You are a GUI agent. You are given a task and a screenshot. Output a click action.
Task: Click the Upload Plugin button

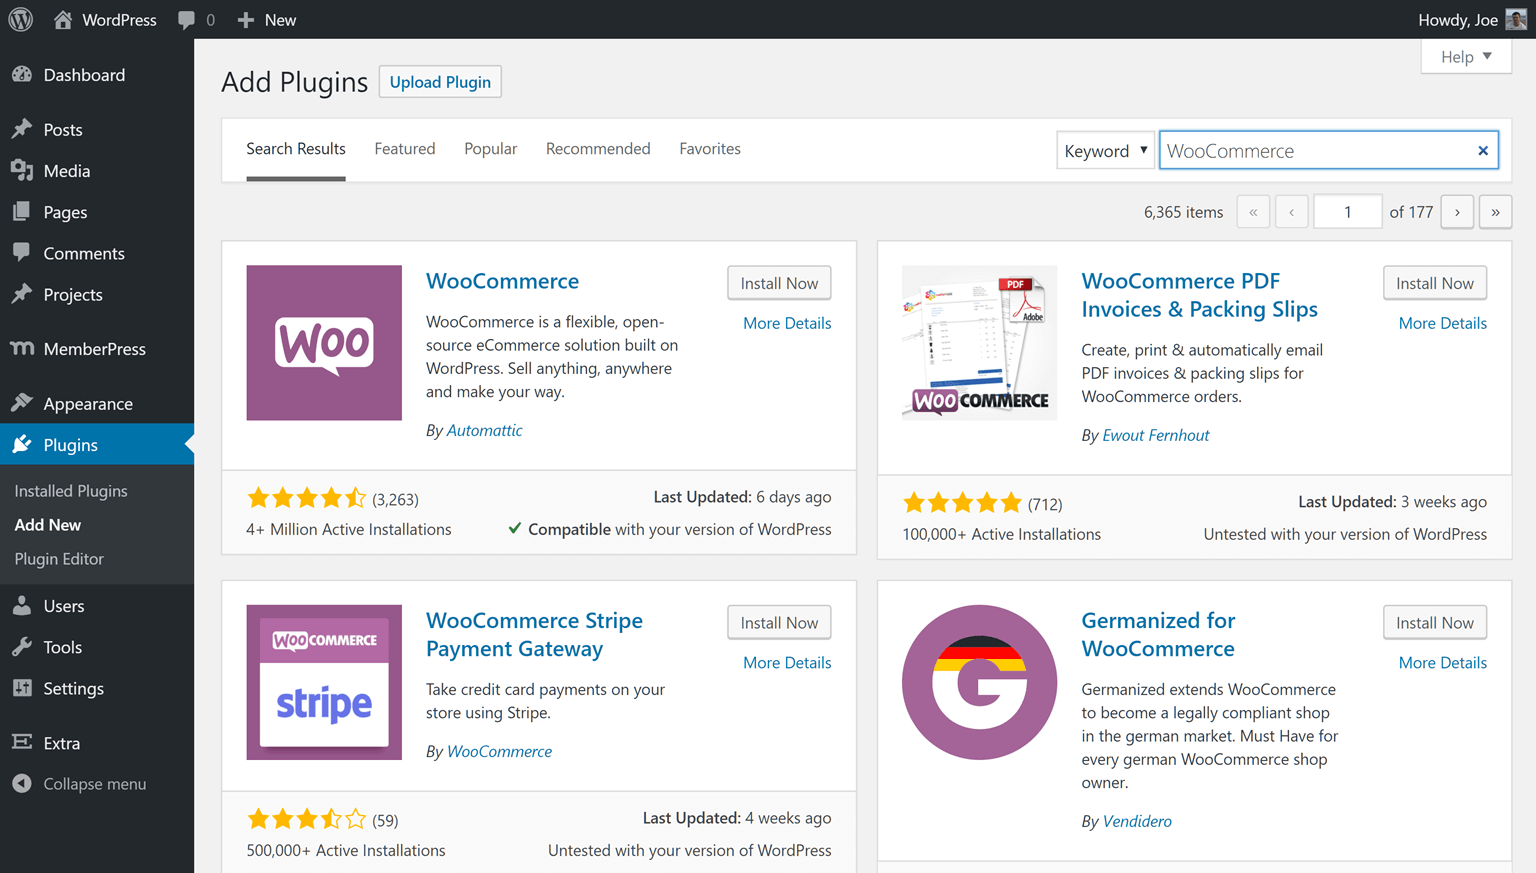coord(440,82)
